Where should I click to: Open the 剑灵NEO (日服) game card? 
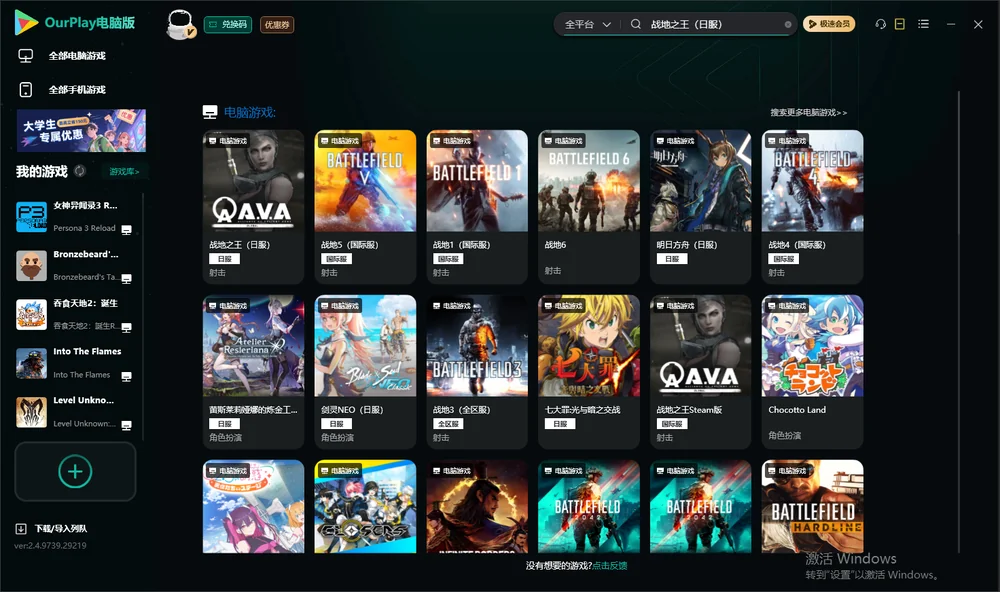tap(365, 371)
